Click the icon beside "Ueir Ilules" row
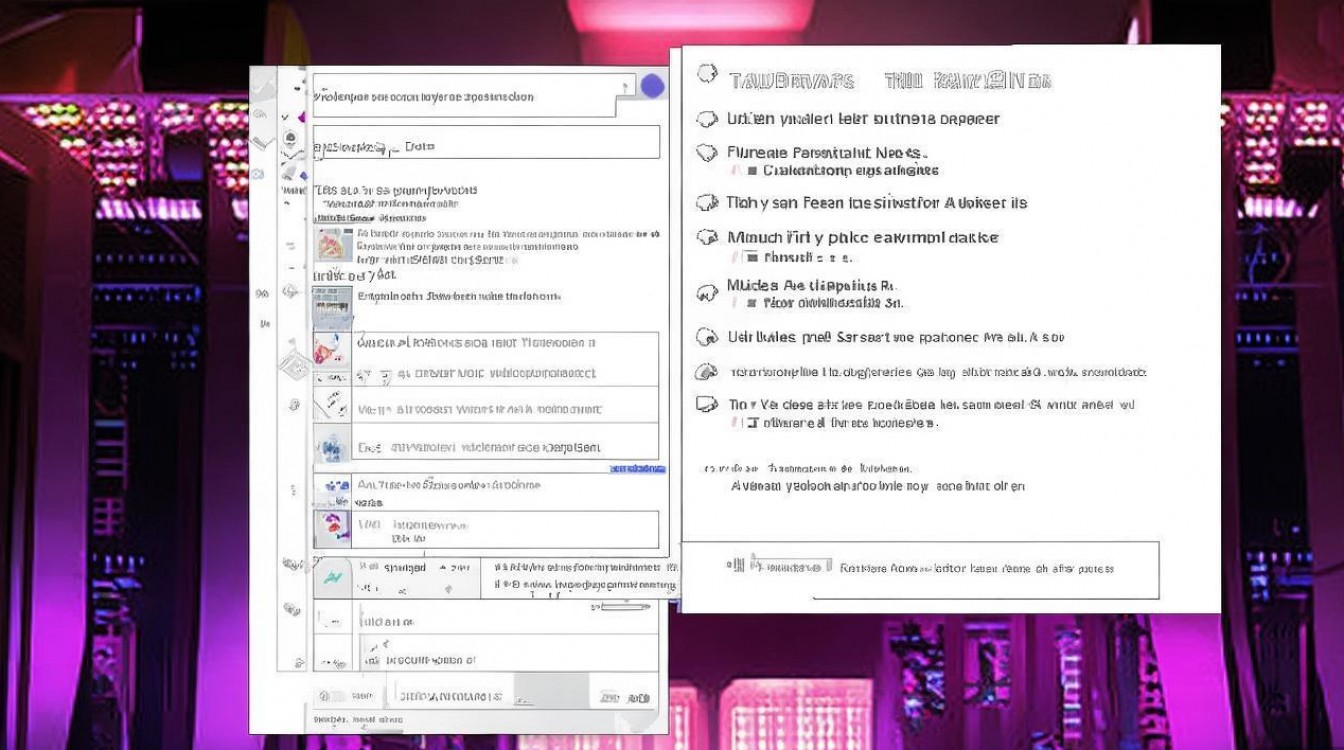The width and height of the screenshot is (1344, 750). pyautogui.click(x=707, y=338)
